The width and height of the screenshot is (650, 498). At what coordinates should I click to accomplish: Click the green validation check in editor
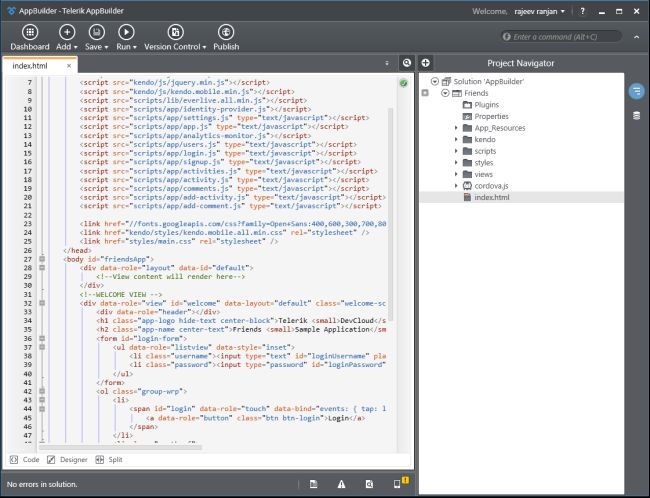(x=403, y=83)
